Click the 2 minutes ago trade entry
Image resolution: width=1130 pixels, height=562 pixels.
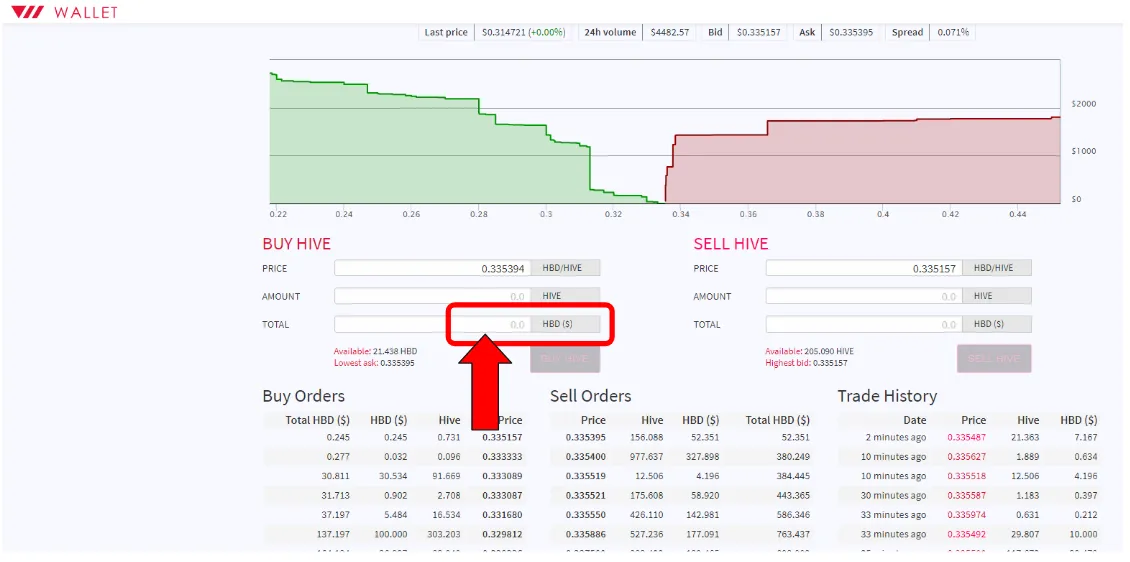pyautogui.click(x=895, y=437)
